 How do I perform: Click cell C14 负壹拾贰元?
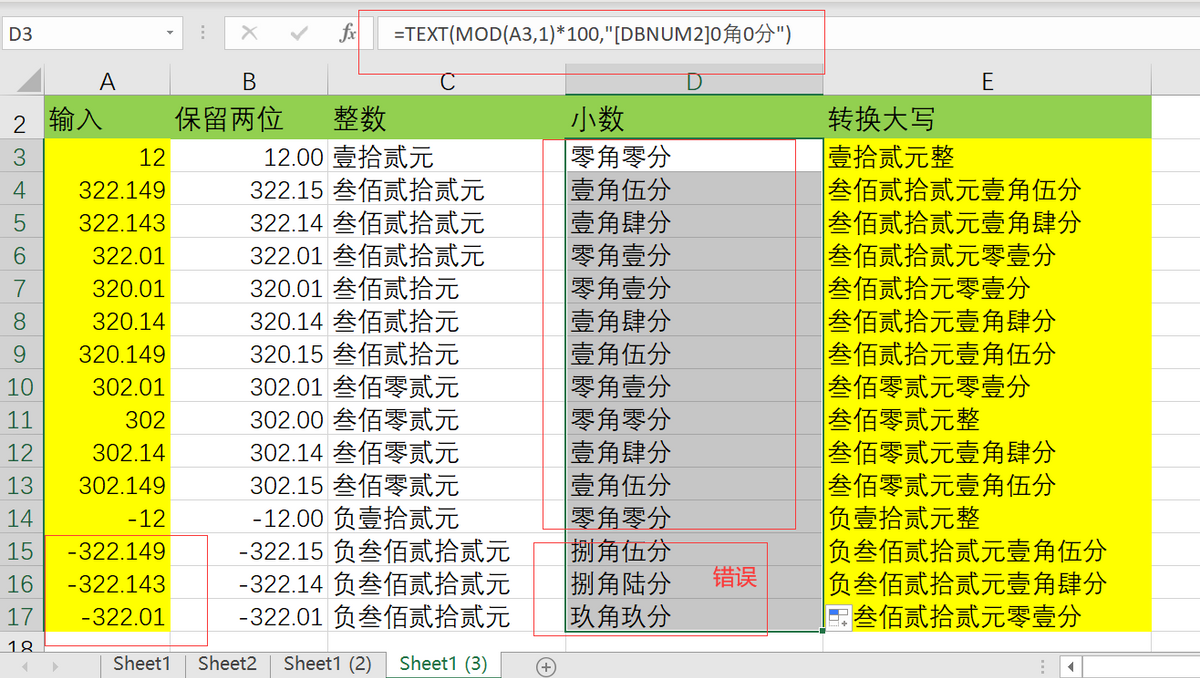tap(447, 518)
